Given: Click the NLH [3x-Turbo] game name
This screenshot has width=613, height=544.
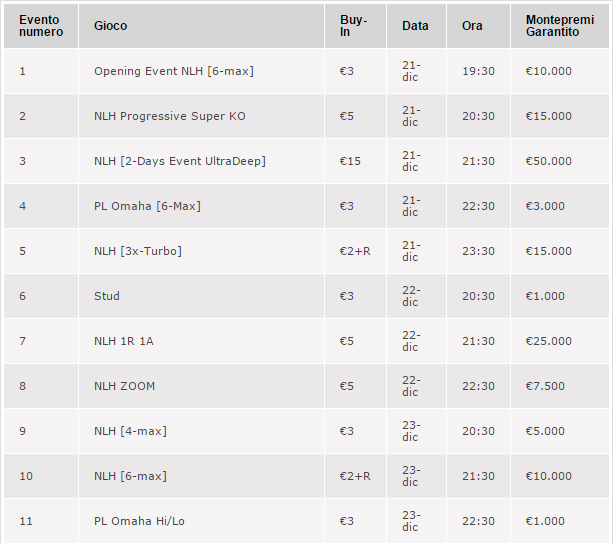Looking at the screenshot, I should pyautogui.click(x=138, y=251).
